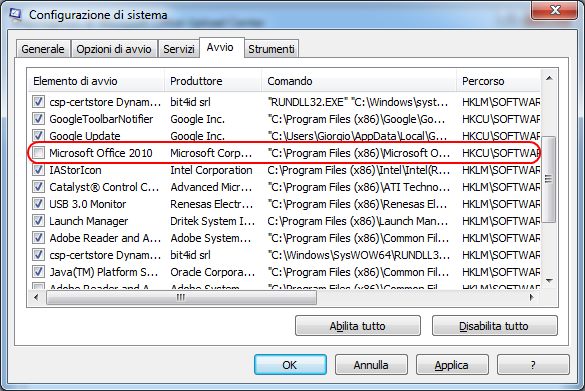Select the Google Update item name
The image size is (585, 391).
85,136
